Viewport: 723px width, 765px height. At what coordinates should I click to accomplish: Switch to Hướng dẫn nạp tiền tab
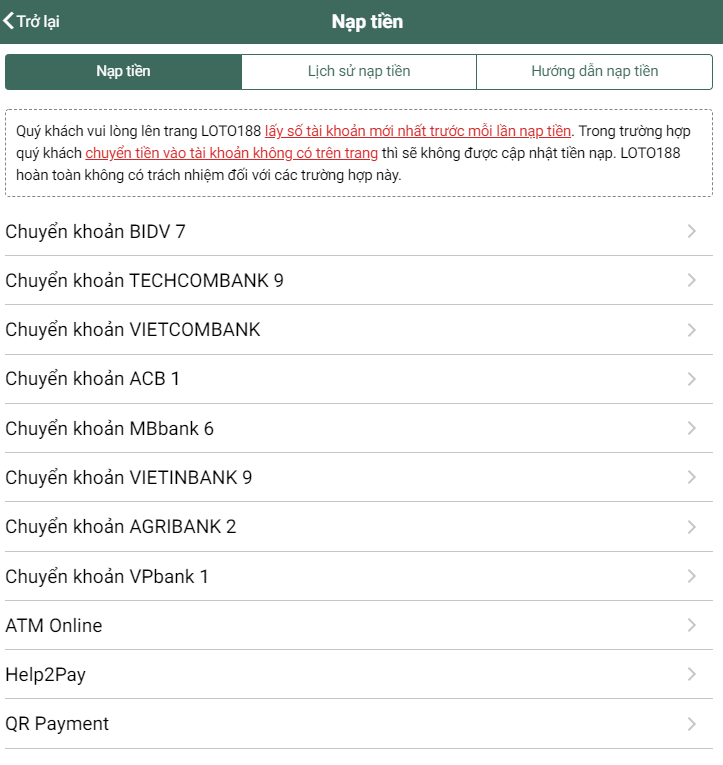(595, 72)
